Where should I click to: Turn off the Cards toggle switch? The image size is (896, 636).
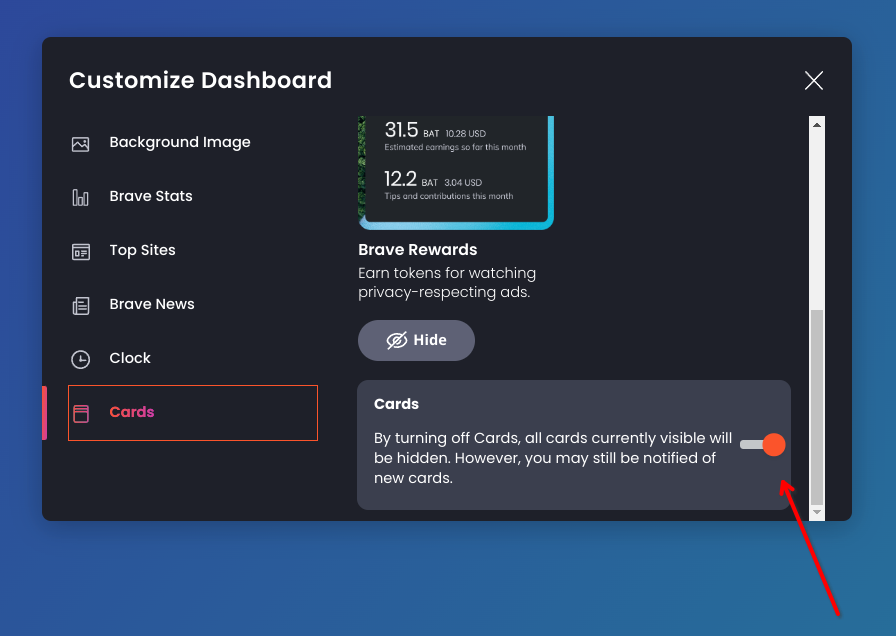pos(763,444)
